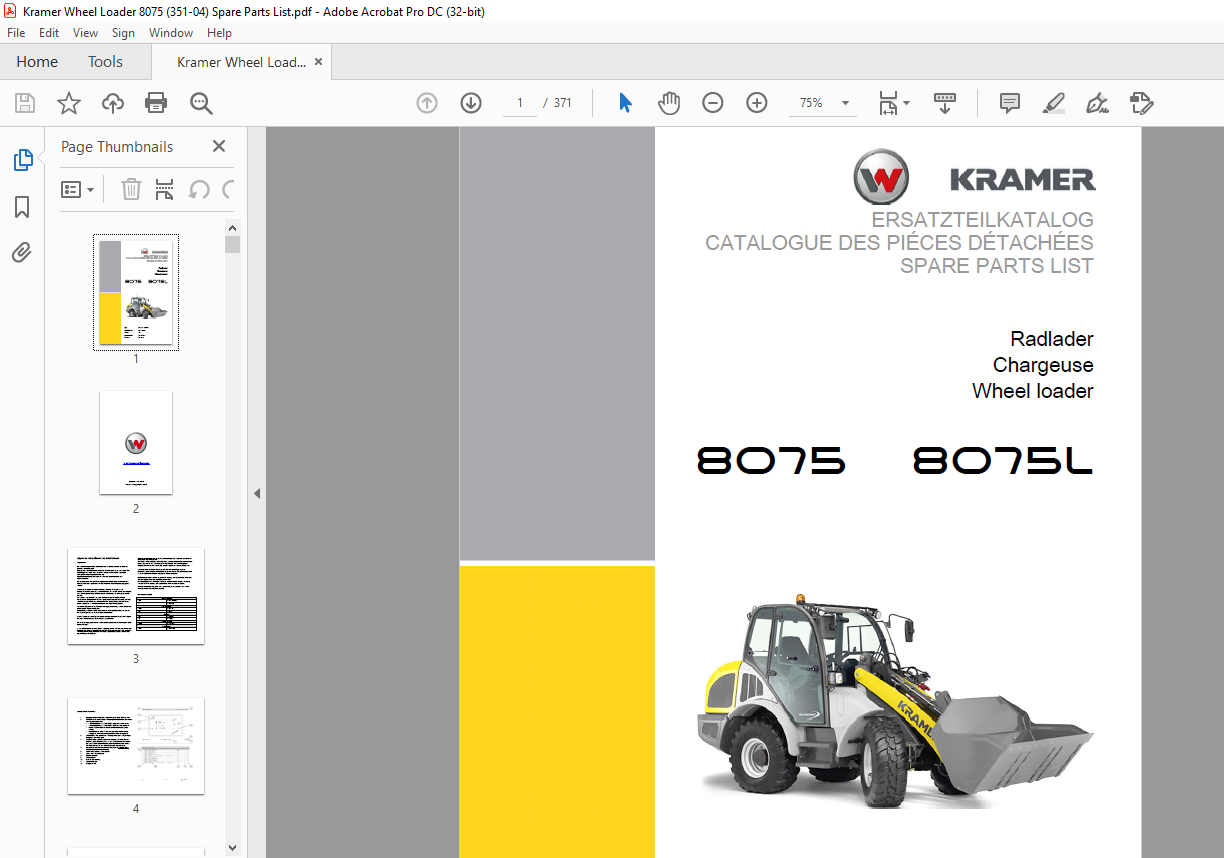1224x858 pixels.
Task: Open the Bookmarks panel
Action: pyautogui.click(x=22, y=207)
